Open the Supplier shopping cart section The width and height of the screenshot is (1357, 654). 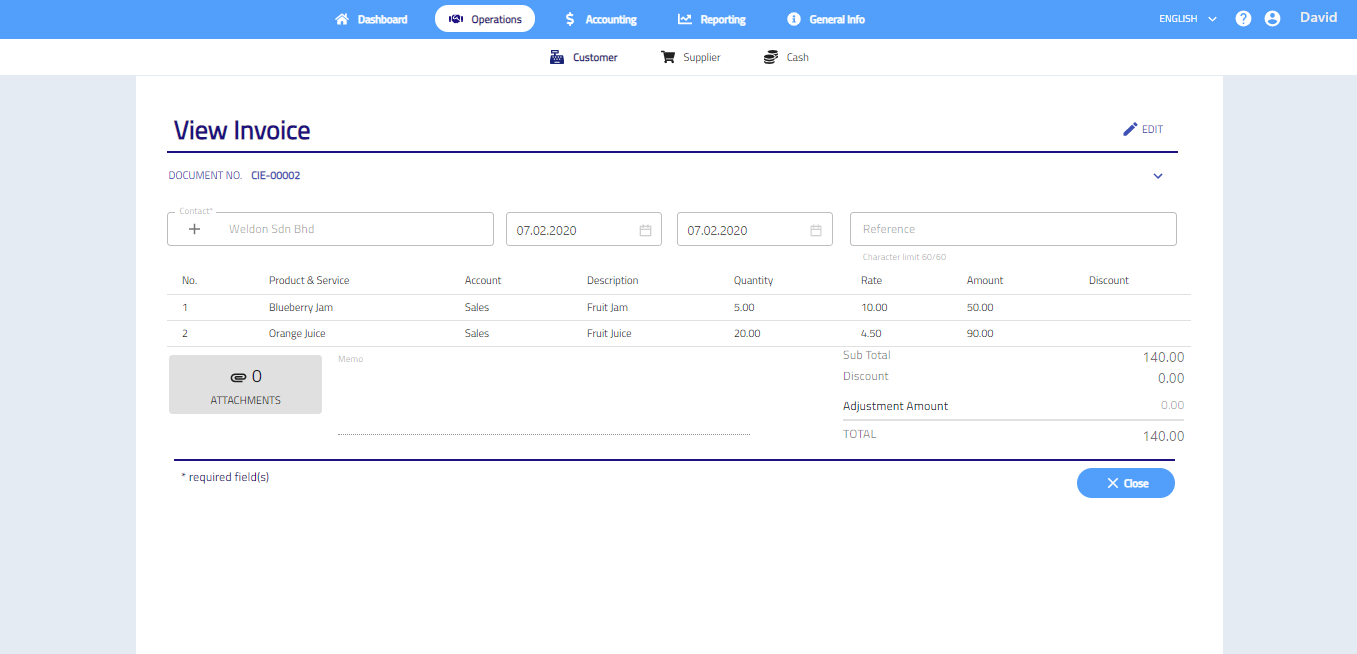coord(690,57)
